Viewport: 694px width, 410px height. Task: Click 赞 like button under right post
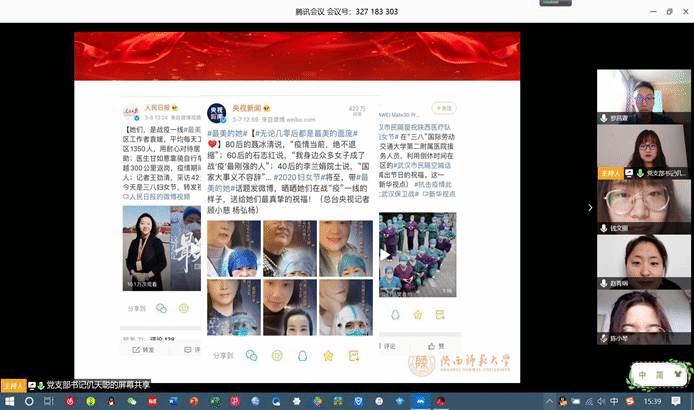click(x=436, y=346)
